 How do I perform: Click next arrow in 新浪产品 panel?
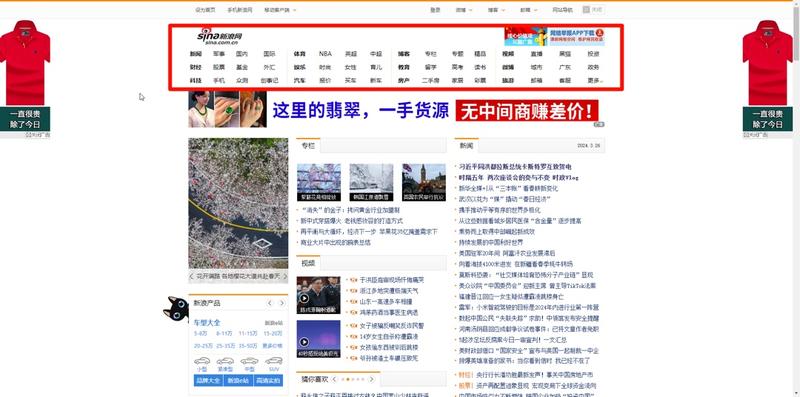click(281, 303)
